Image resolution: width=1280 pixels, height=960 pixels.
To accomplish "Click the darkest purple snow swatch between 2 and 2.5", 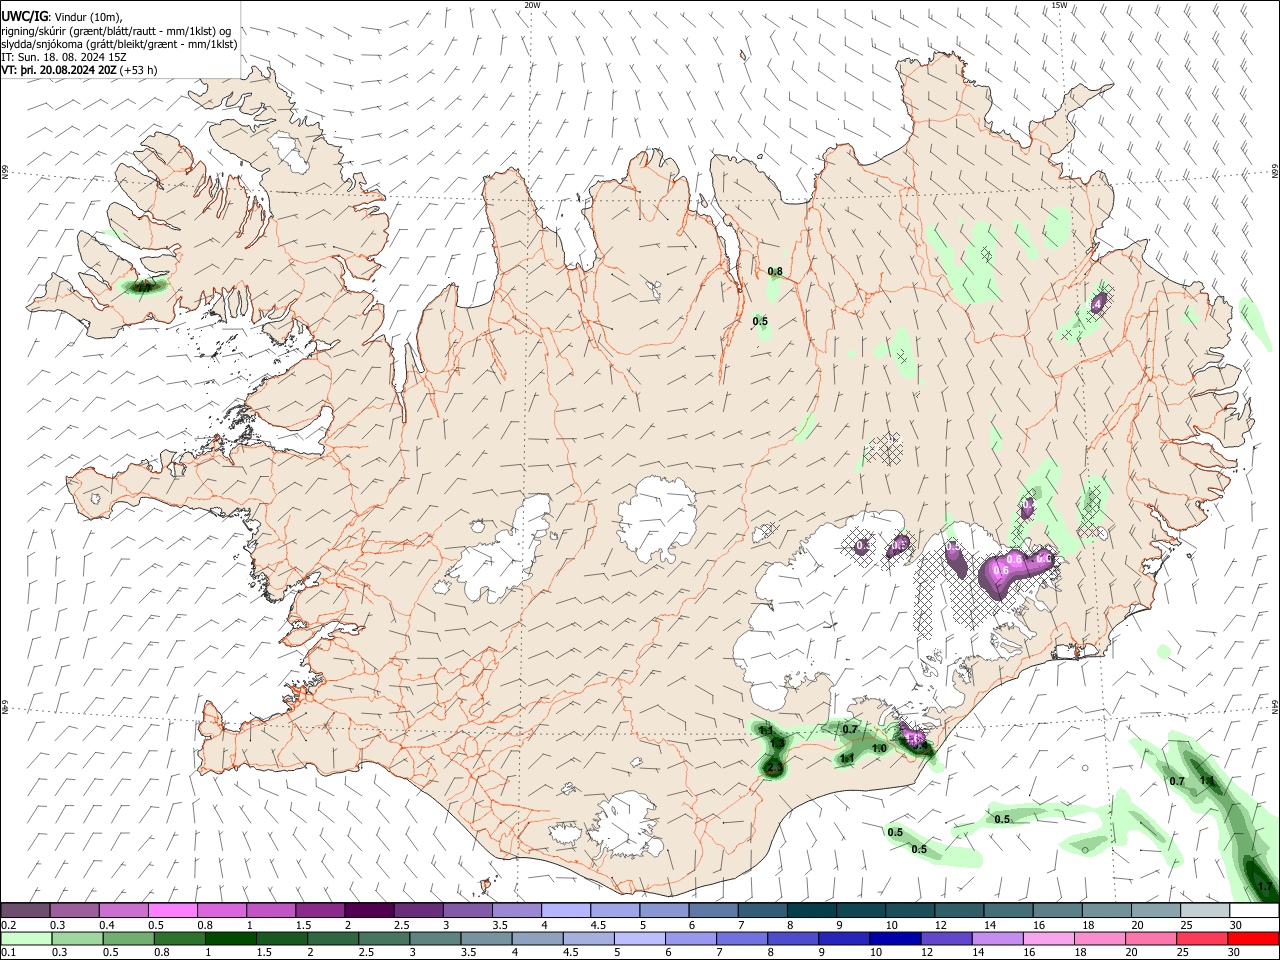I will coord(368,910).
